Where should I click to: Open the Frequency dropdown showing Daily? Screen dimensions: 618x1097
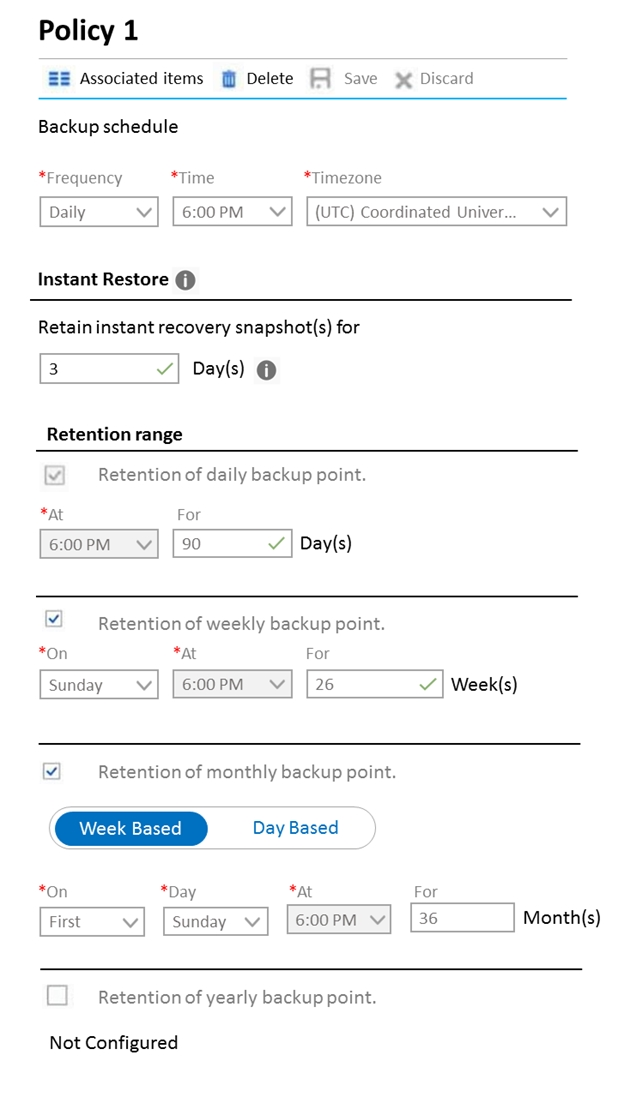(x=99, y=212)
